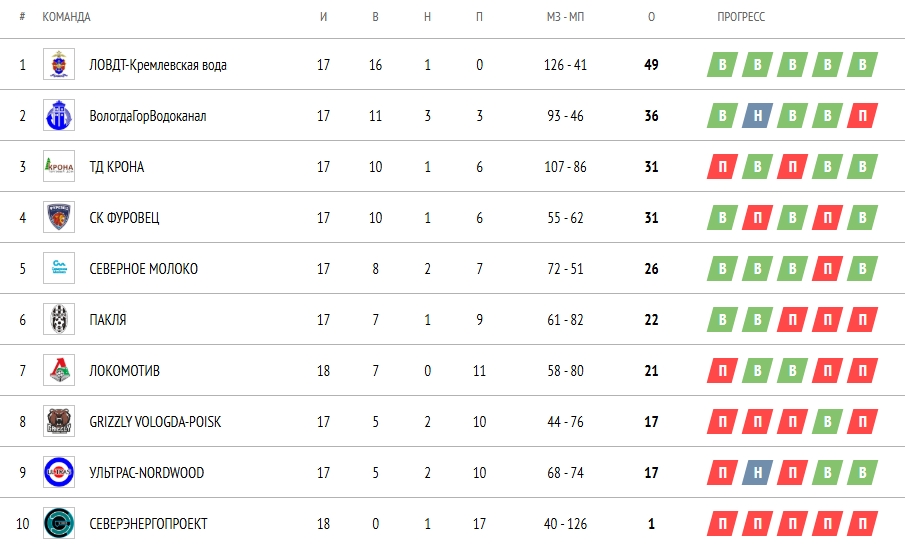Click the СК ФУРОВЕЦ team logo

[58, 218]
